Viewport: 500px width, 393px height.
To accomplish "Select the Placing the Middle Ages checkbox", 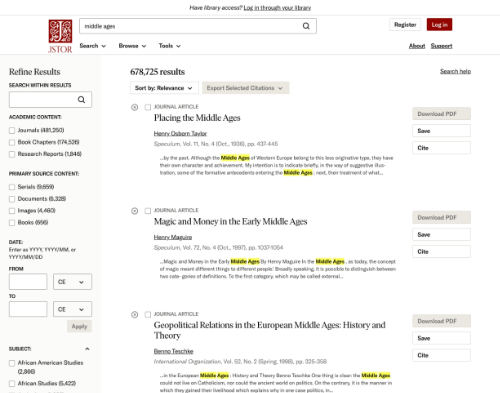I will click(x=148, y=107).
